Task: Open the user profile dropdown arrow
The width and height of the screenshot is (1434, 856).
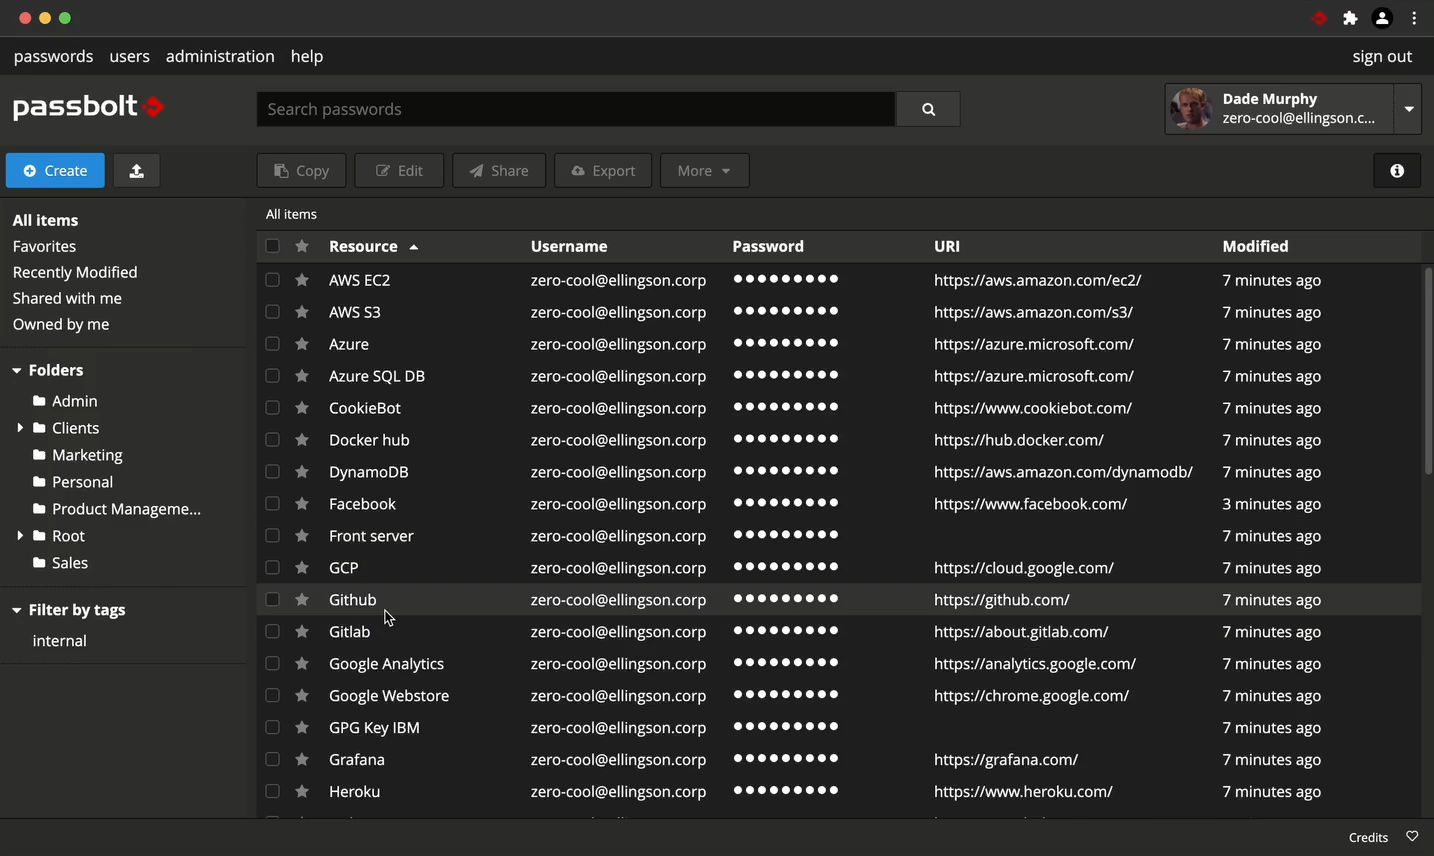Action: click(x=1408, y=108)
